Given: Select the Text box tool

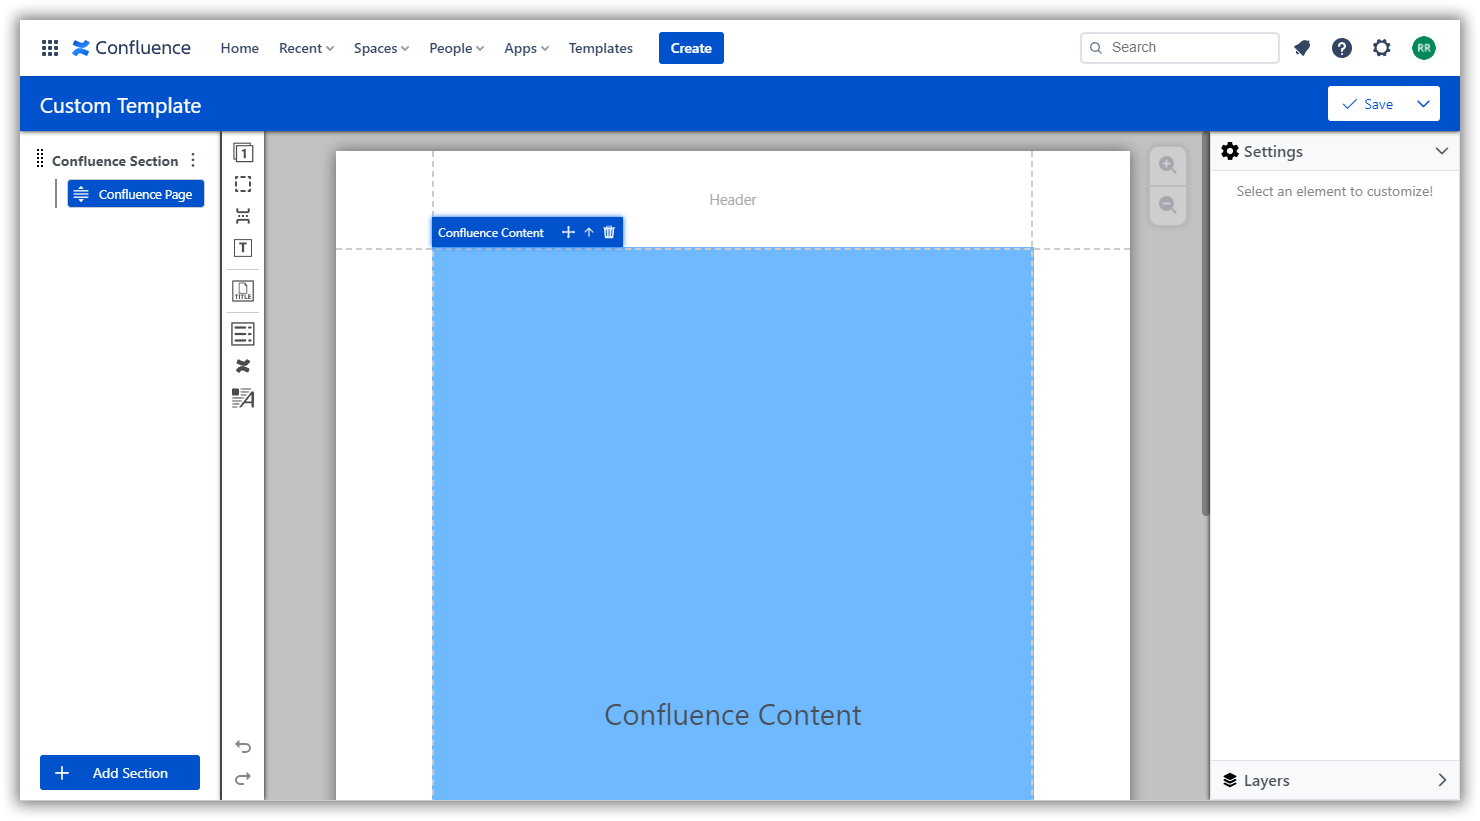Looking at the screenshot, I should click(x=243, y=248).
